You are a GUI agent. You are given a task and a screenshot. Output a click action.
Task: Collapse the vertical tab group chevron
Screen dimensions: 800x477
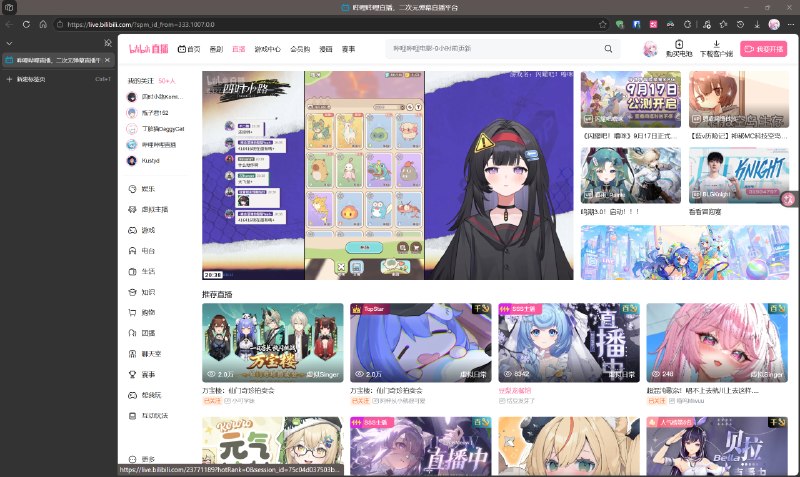click(x=9, y=43)
